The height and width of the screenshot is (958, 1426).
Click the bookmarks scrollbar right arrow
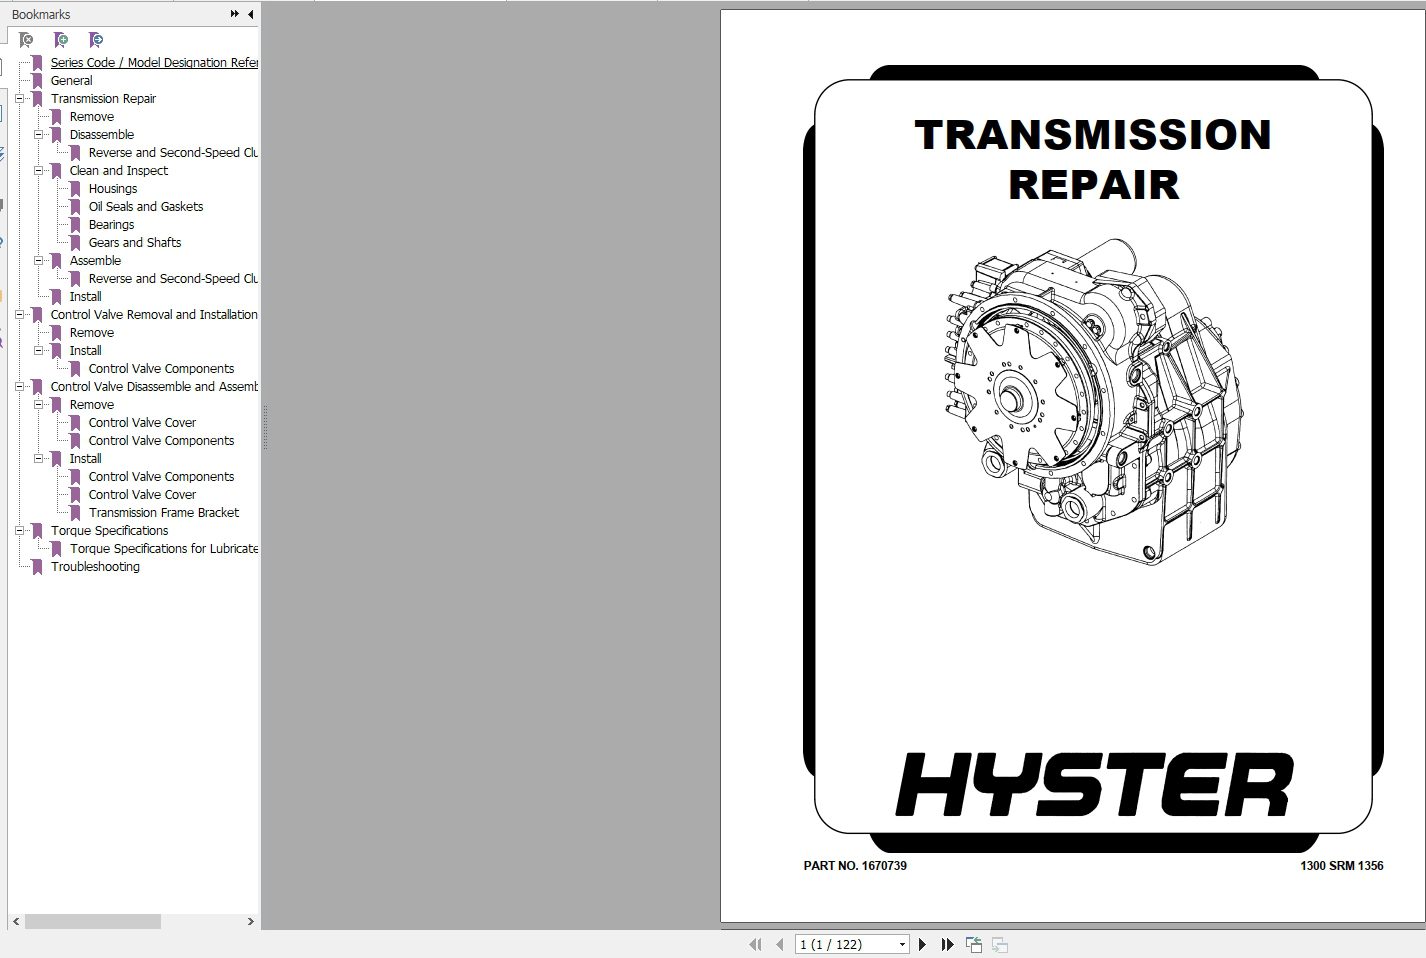click(250, 921)
